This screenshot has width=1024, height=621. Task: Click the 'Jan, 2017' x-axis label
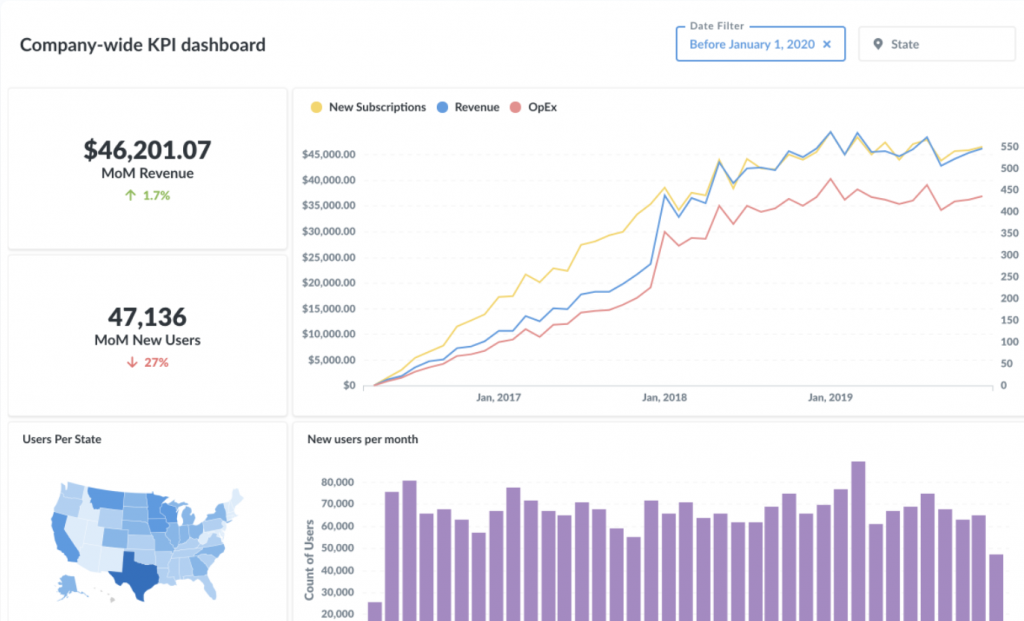[498, 398]
